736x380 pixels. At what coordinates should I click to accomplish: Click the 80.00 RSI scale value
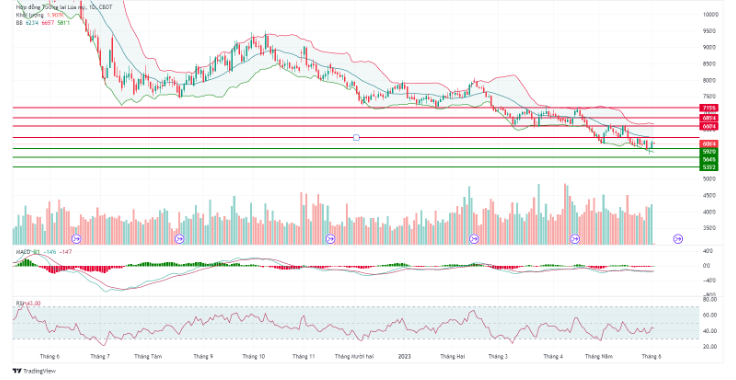point(710,299)
